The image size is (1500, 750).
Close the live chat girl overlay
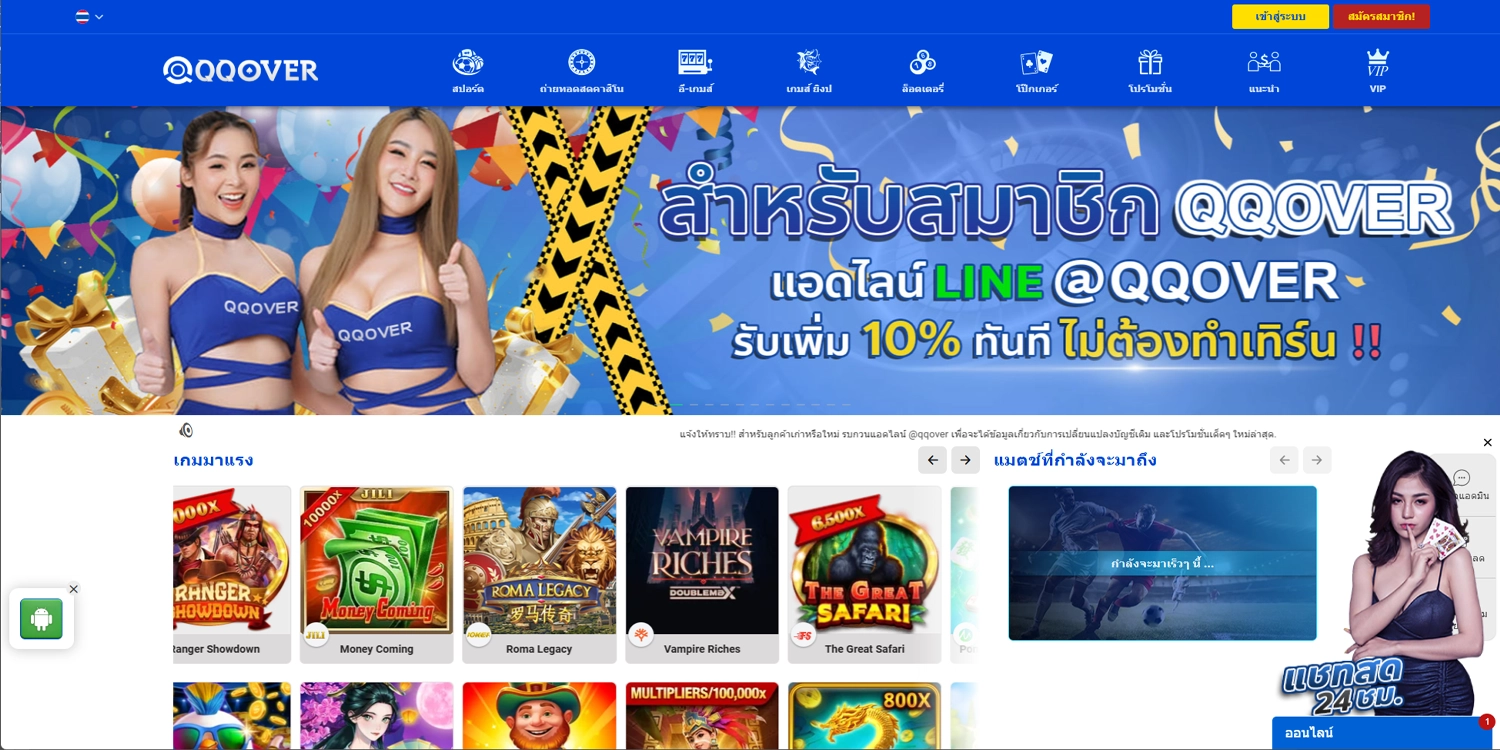(1487, 442)
